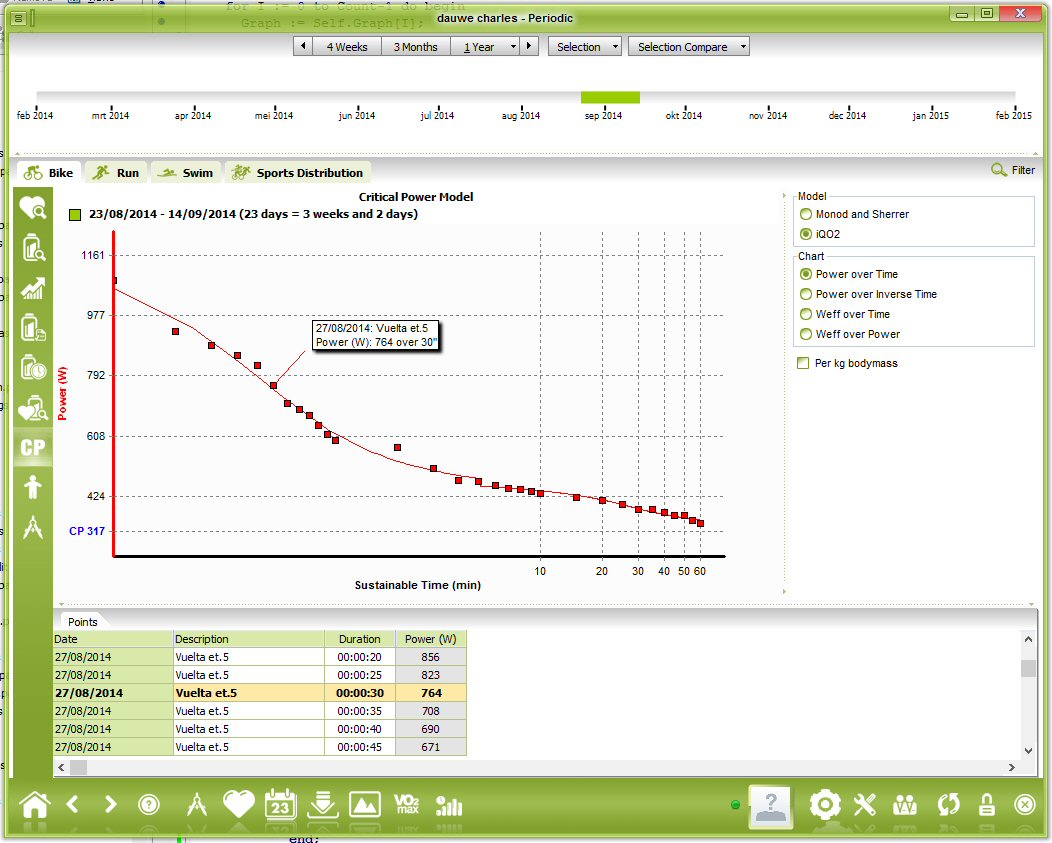Switch to the Bike tab

[48, 172]
